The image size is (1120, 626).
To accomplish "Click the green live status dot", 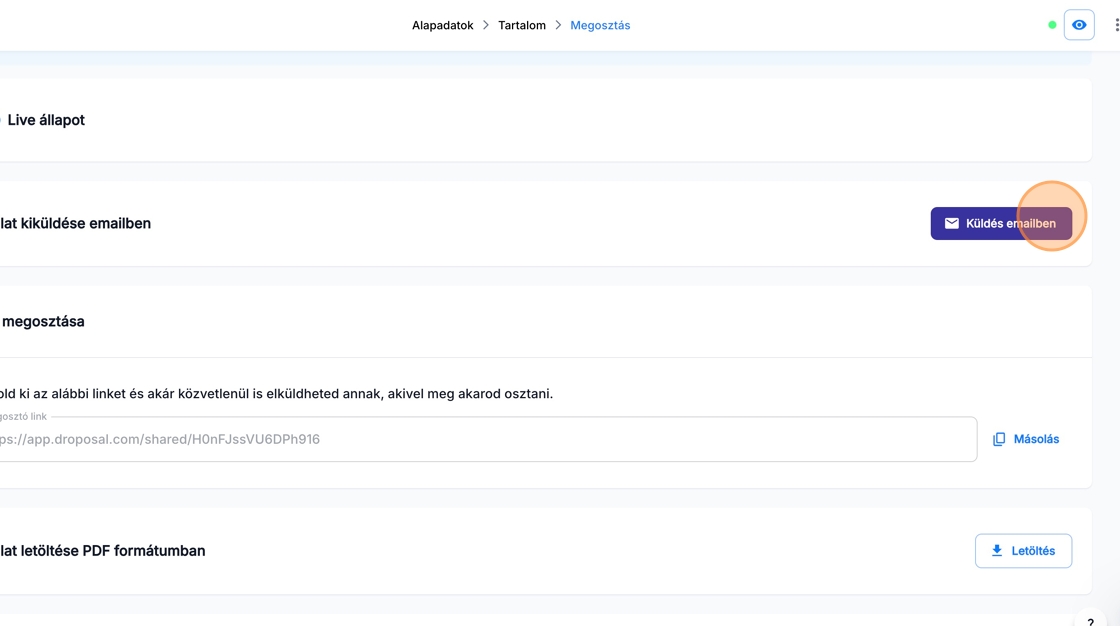I will [x=1052, y=25].
